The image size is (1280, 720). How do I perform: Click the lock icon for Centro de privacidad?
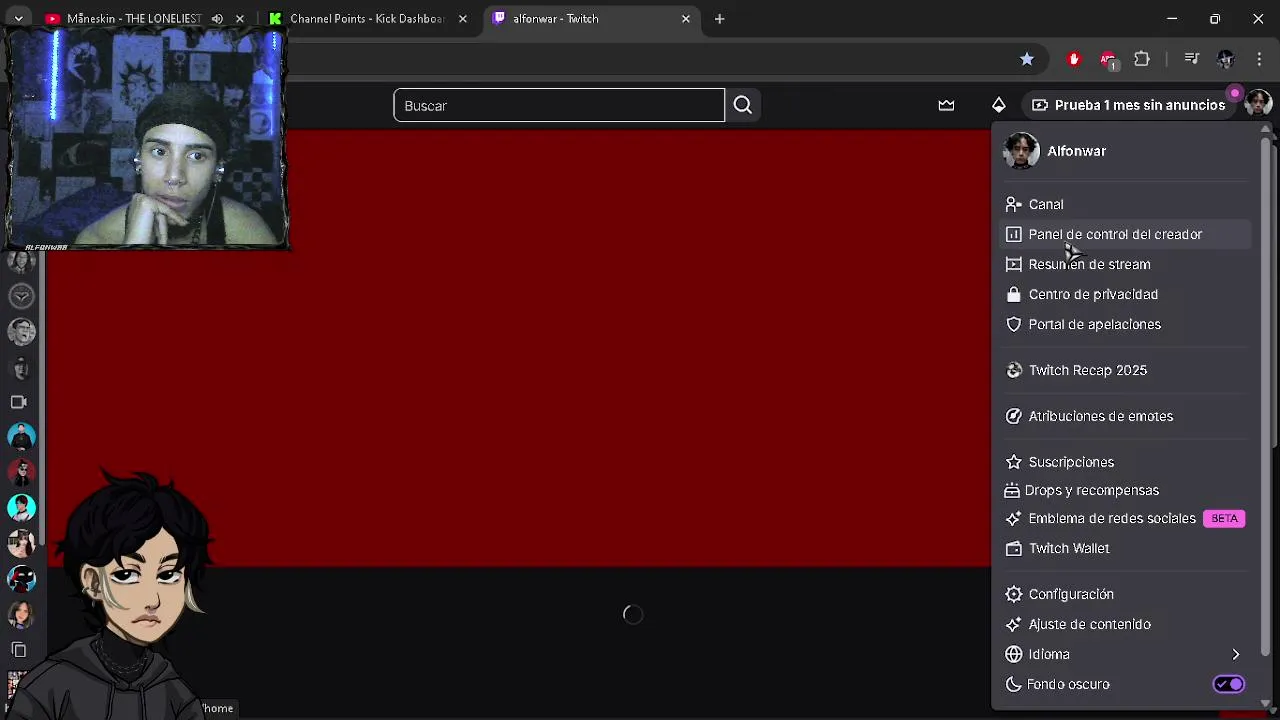[1013, 294]
